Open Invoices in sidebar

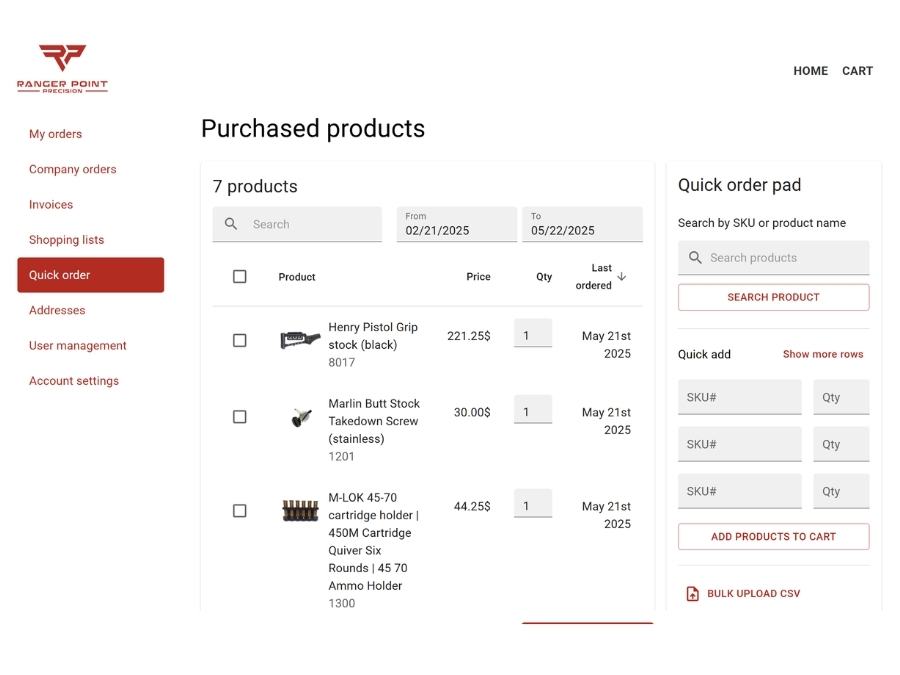pos(51,204)
